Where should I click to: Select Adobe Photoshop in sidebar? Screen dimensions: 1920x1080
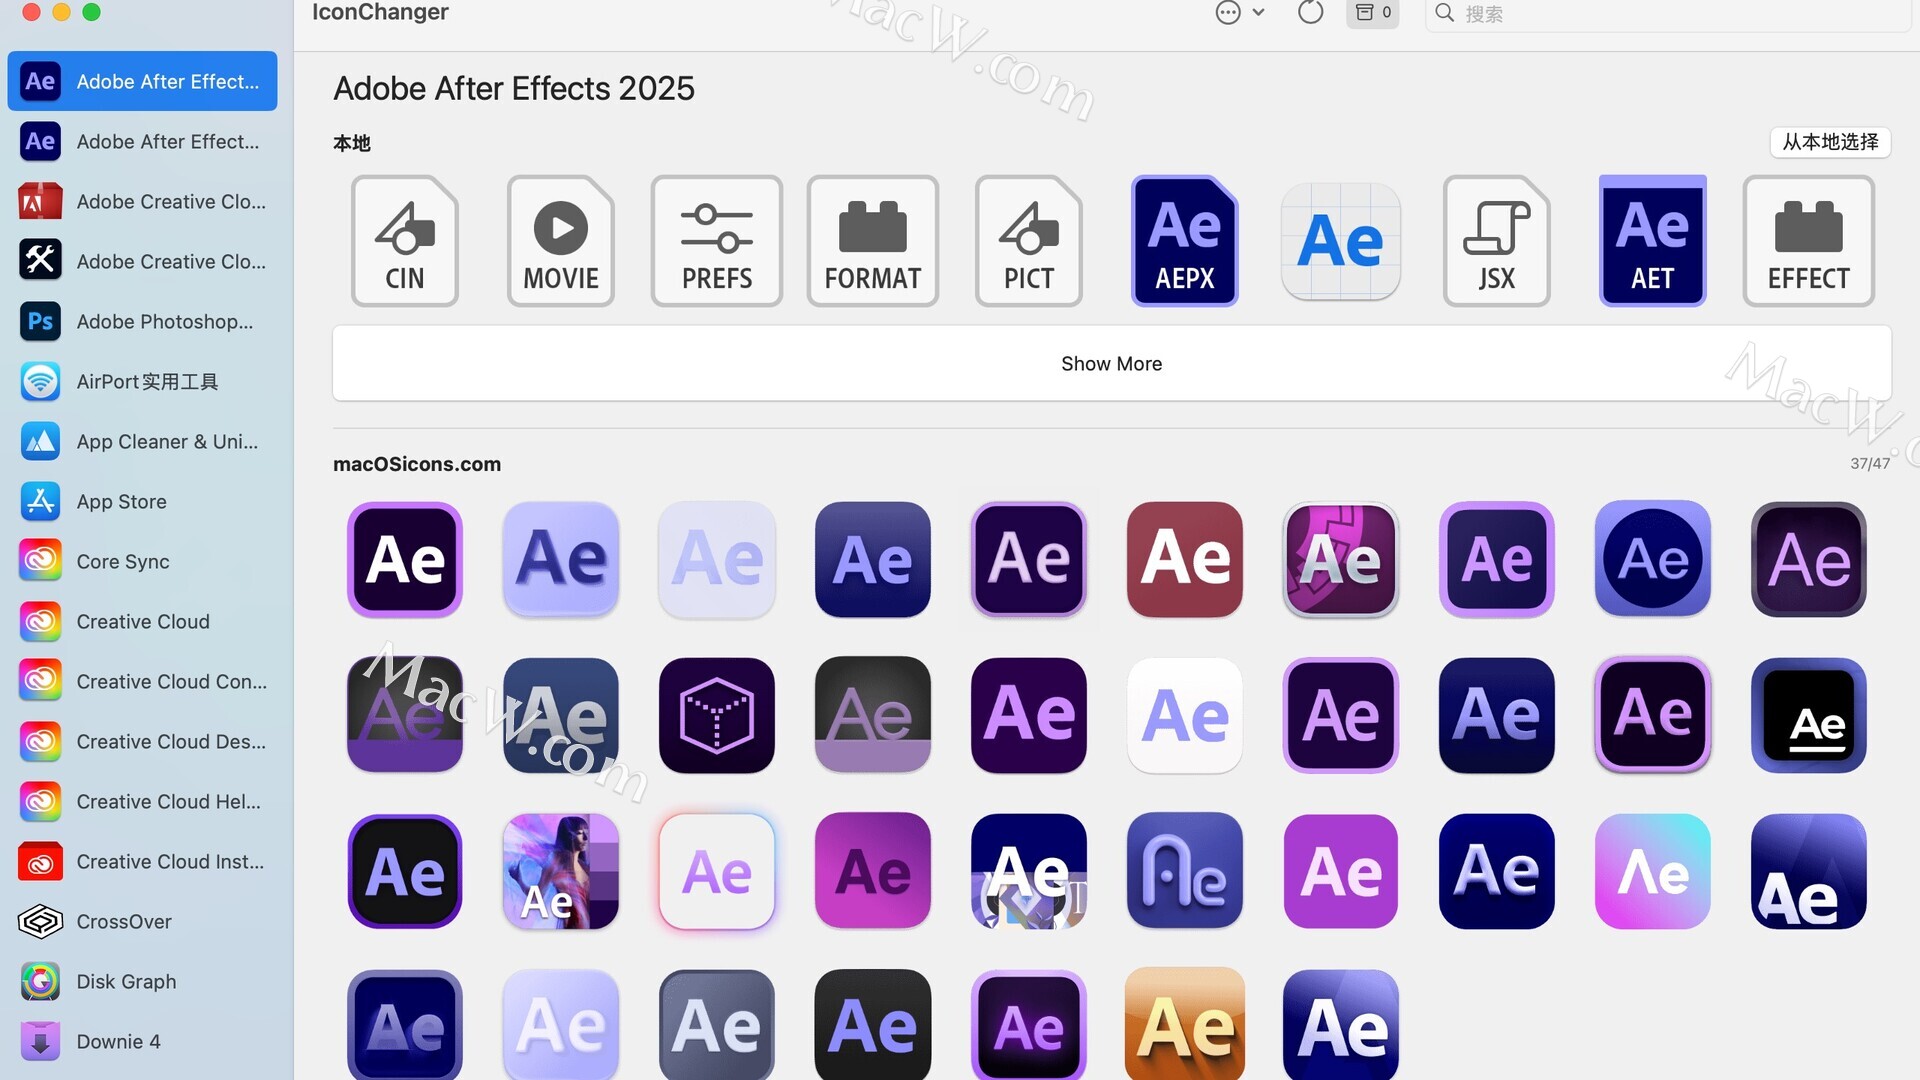142,321
